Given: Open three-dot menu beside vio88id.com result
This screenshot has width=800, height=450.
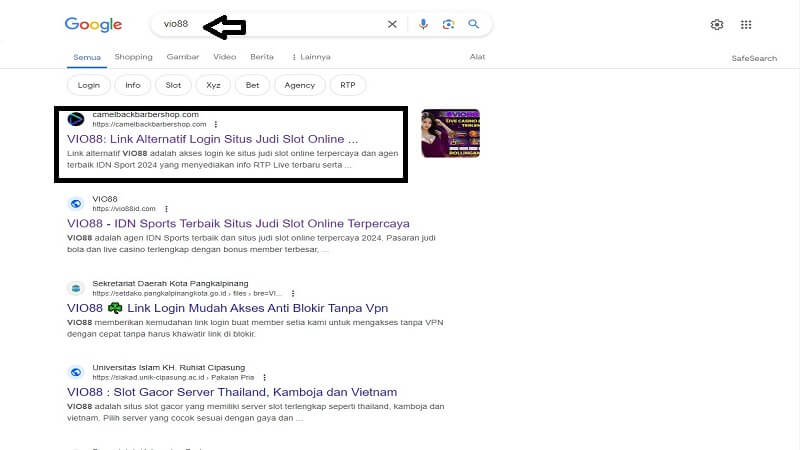Looking at the screenshot, I should click(167, 207).
